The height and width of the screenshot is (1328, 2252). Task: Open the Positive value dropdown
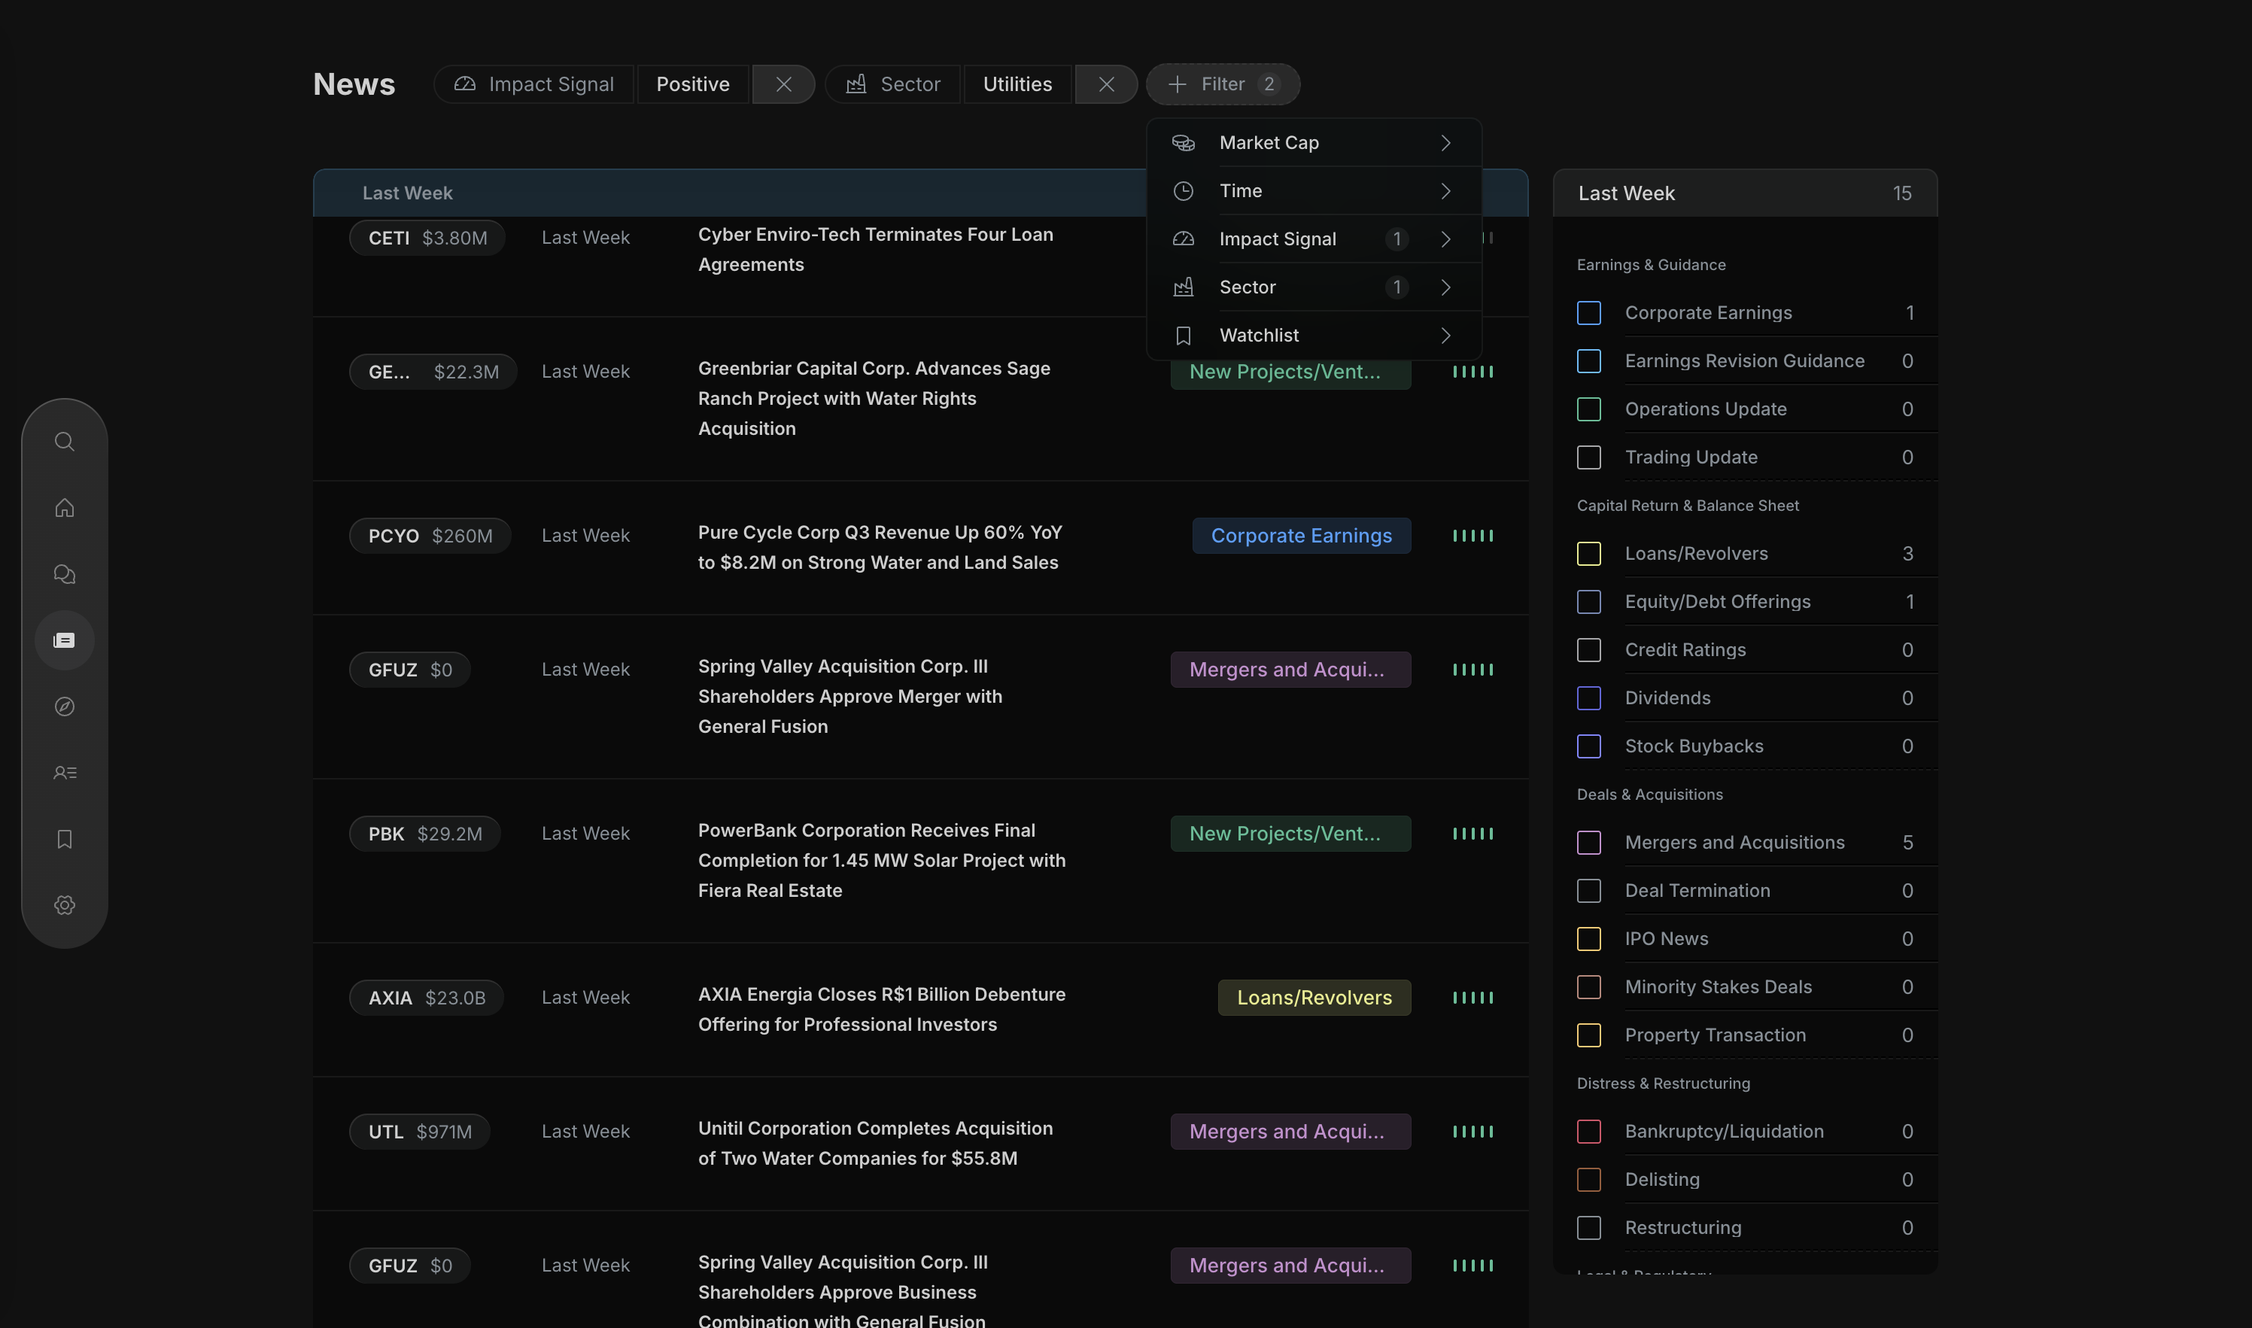693,84
